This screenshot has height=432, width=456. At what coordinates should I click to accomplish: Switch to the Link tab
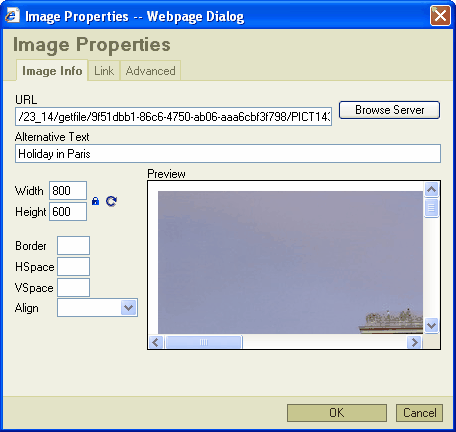(104, 71)
